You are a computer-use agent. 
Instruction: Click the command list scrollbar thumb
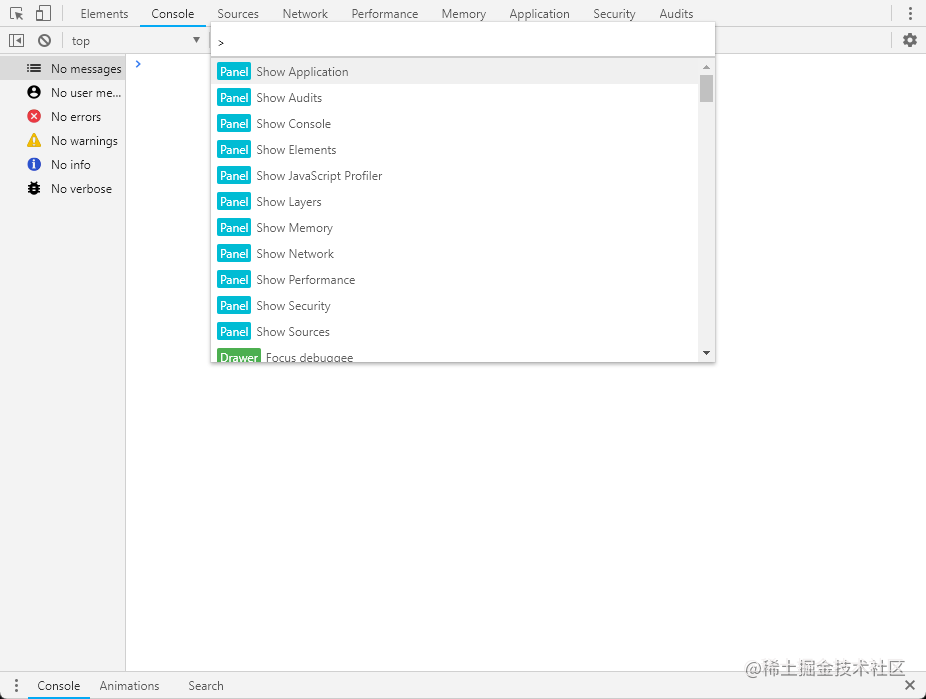point(706,89)
